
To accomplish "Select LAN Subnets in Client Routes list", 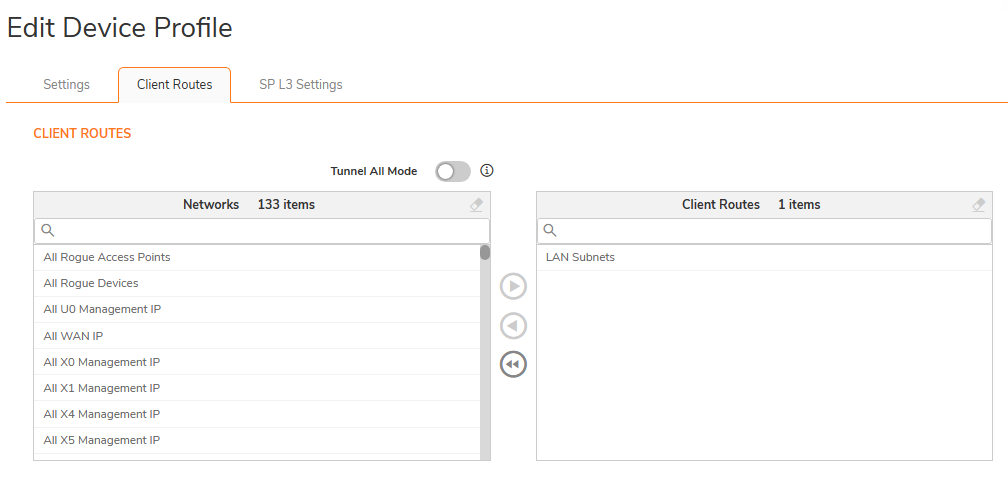I will pos(580,258).
